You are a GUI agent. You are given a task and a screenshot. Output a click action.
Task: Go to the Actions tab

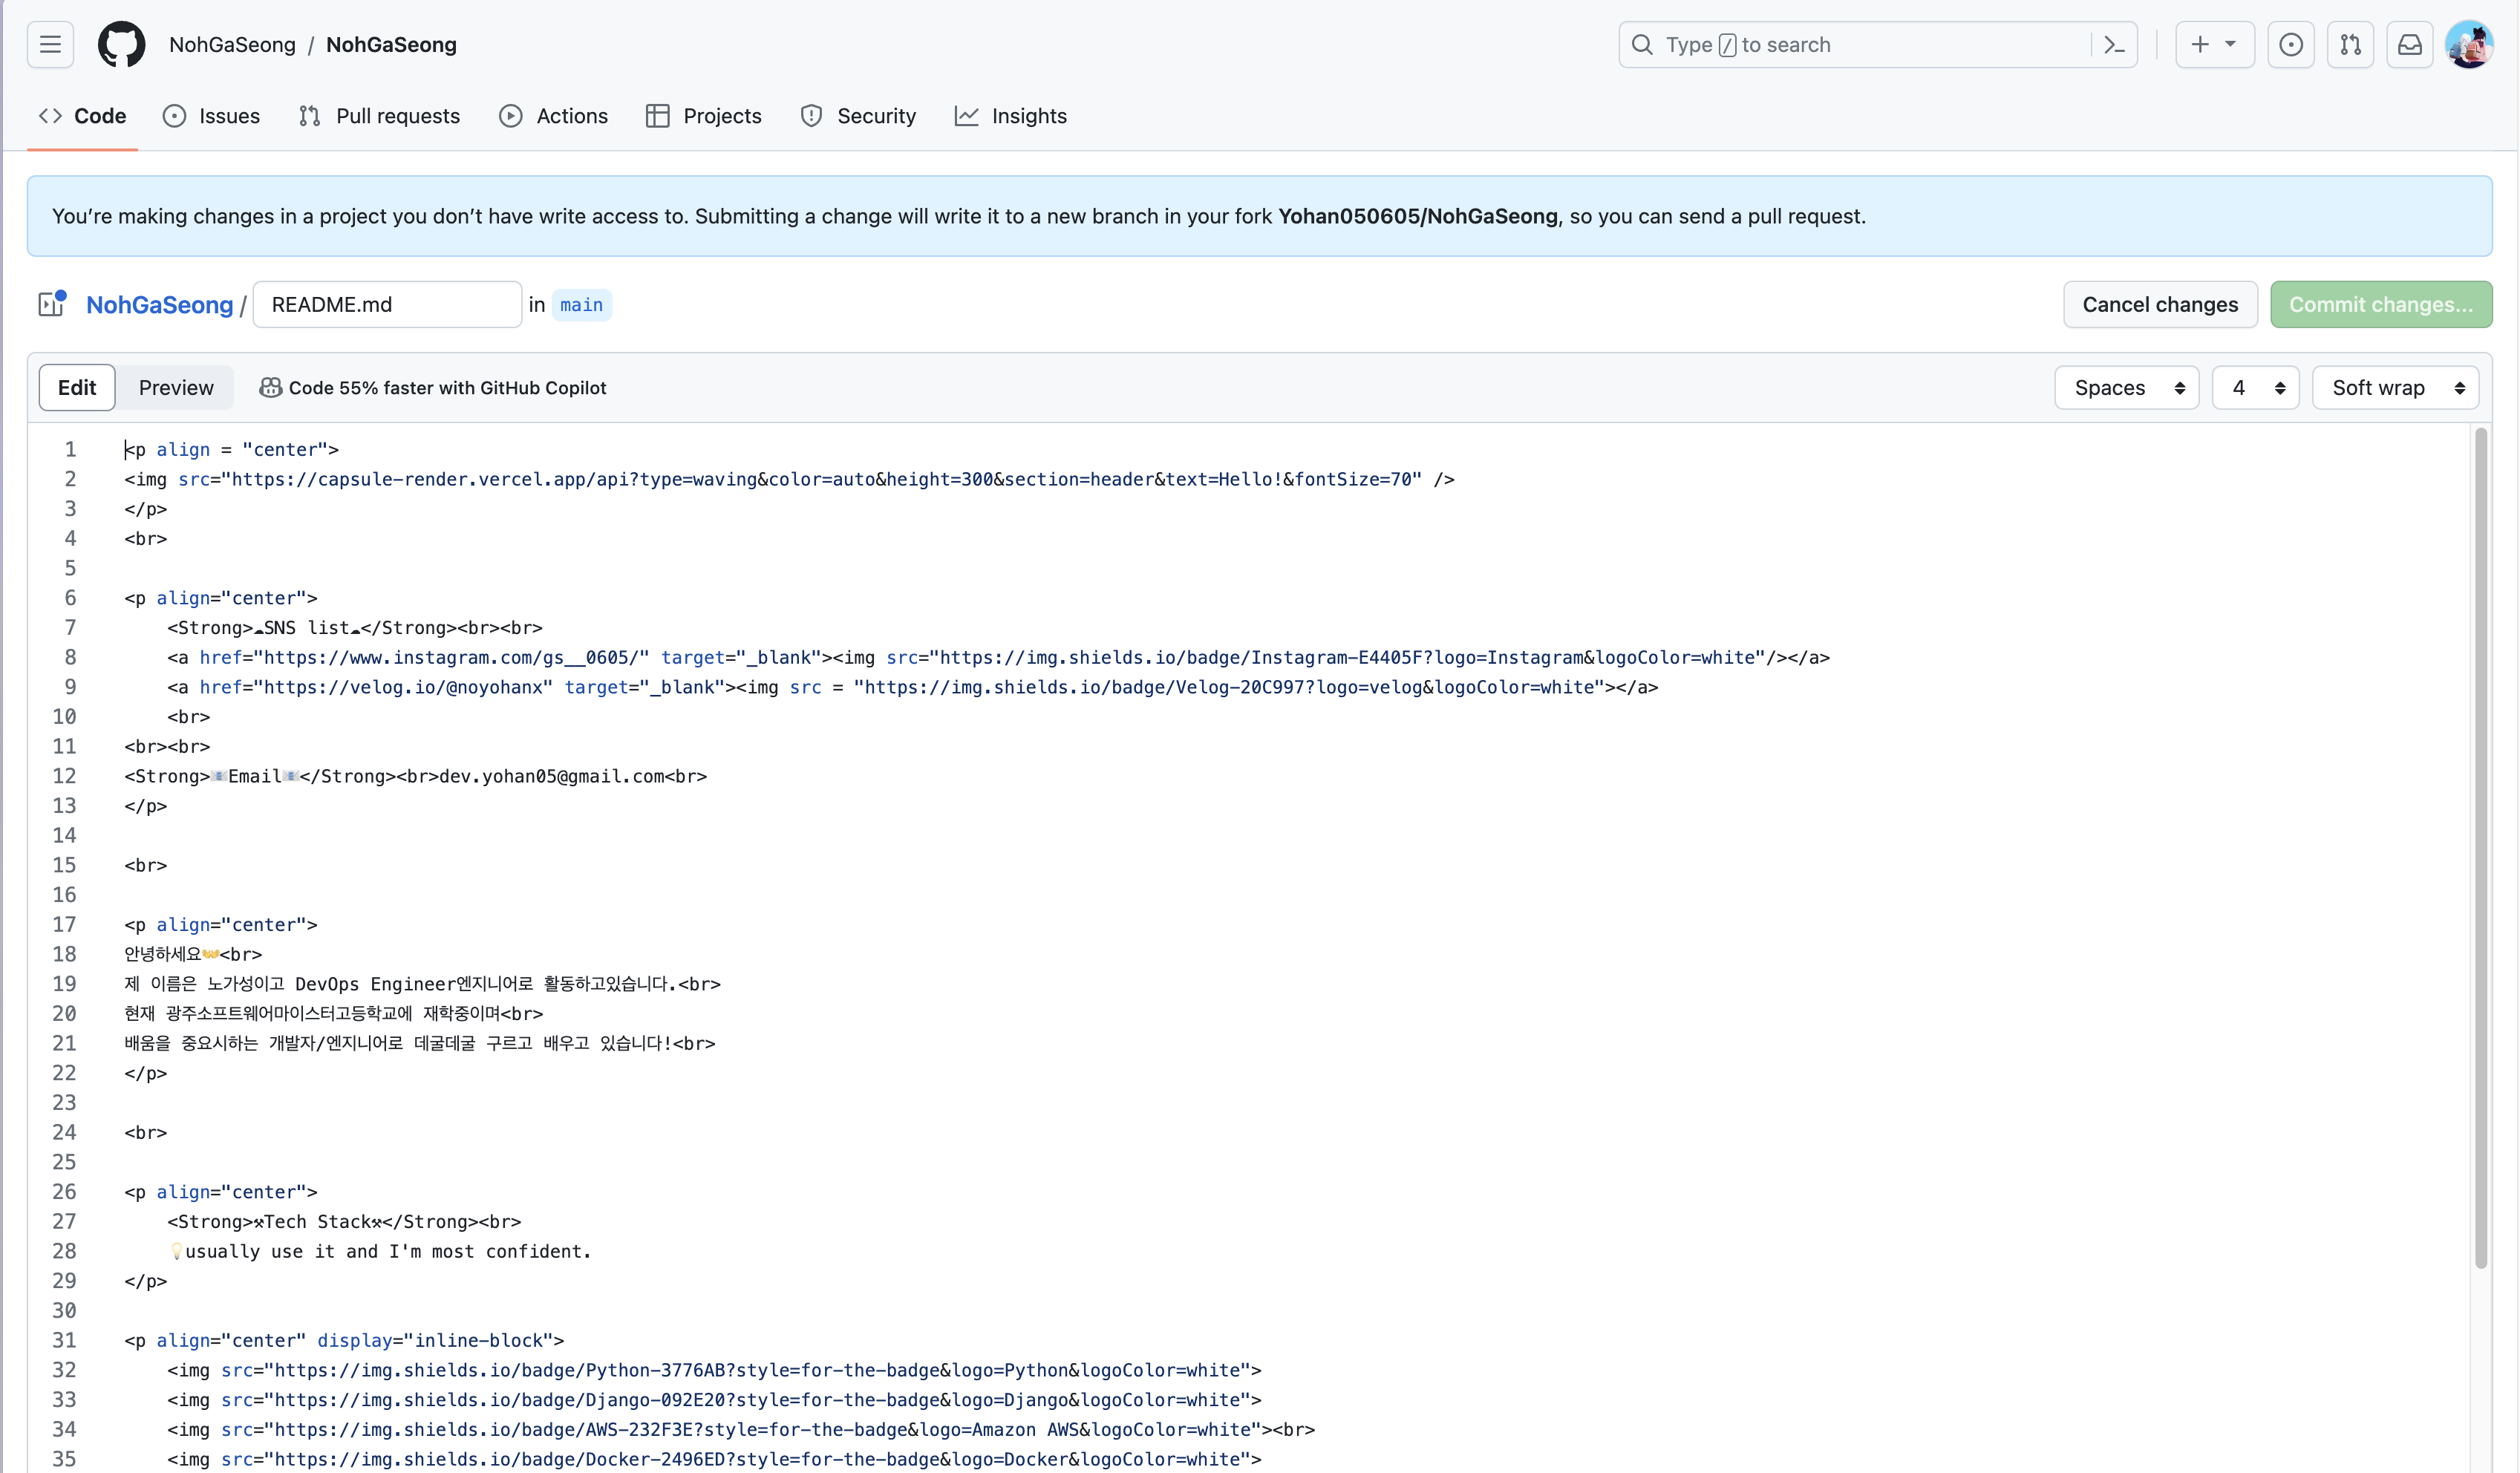point(553,116)
